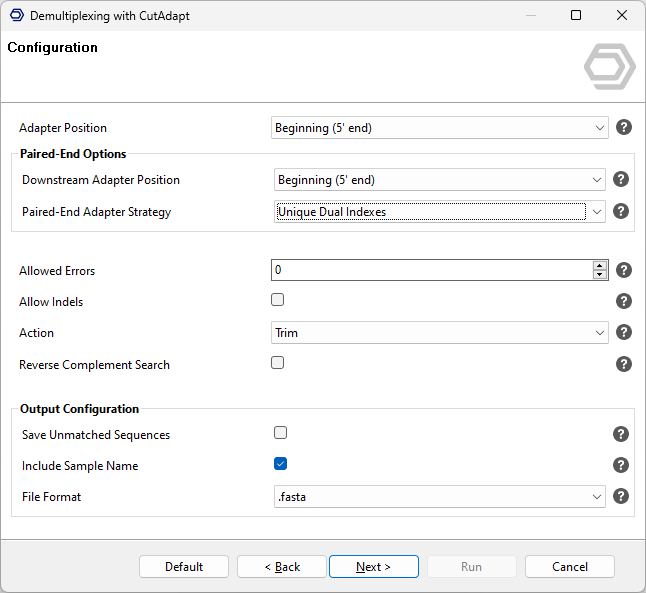Expand the Action dropdown set to Trim
The height and width of the screenshot is (593, 646).
[x=440, y=333]
